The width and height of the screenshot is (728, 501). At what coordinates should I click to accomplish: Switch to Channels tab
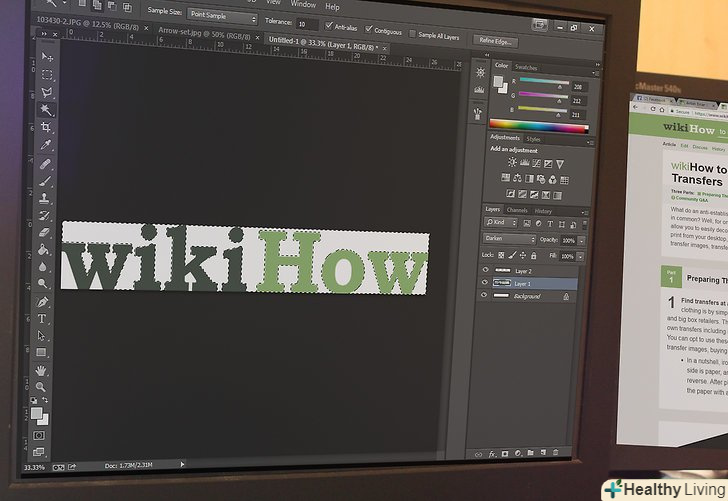[x=517, y=210]
